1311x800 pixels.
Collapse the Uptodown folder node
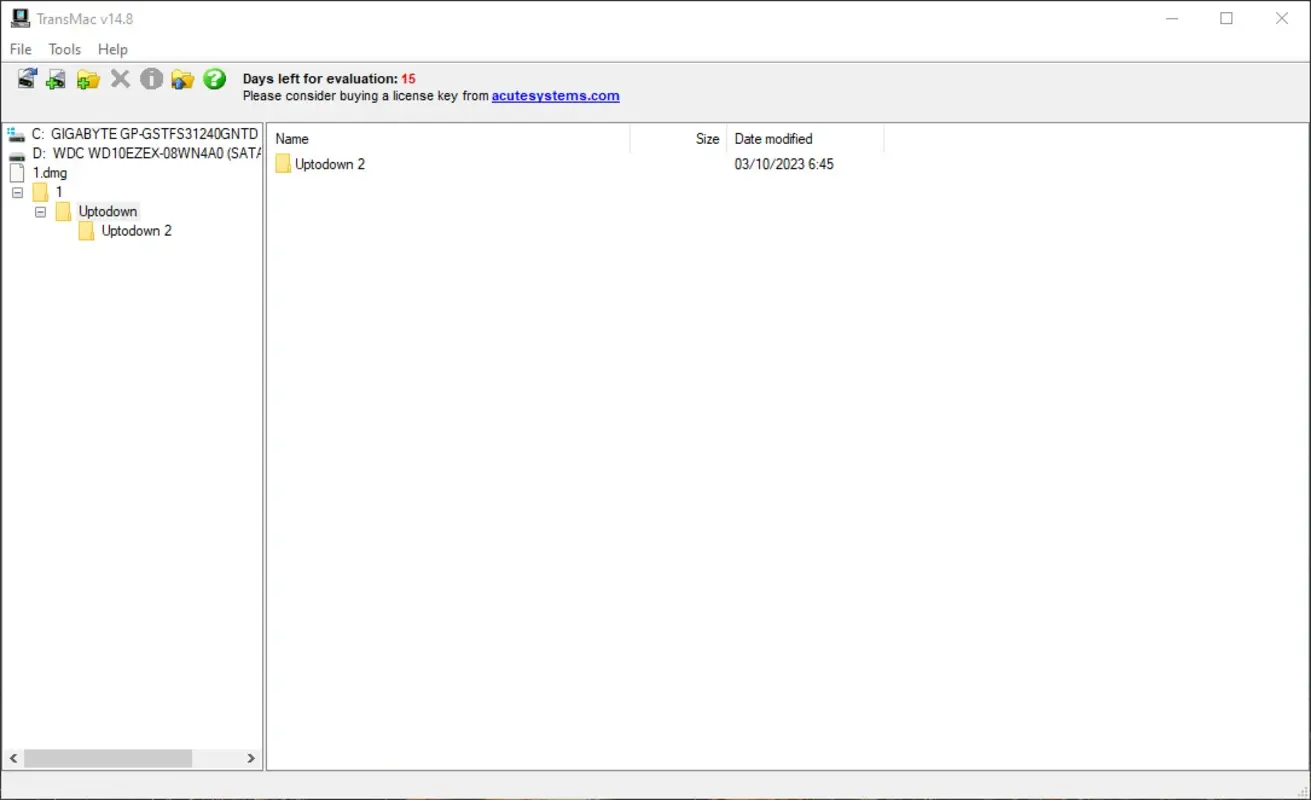(x=40, y=211)
